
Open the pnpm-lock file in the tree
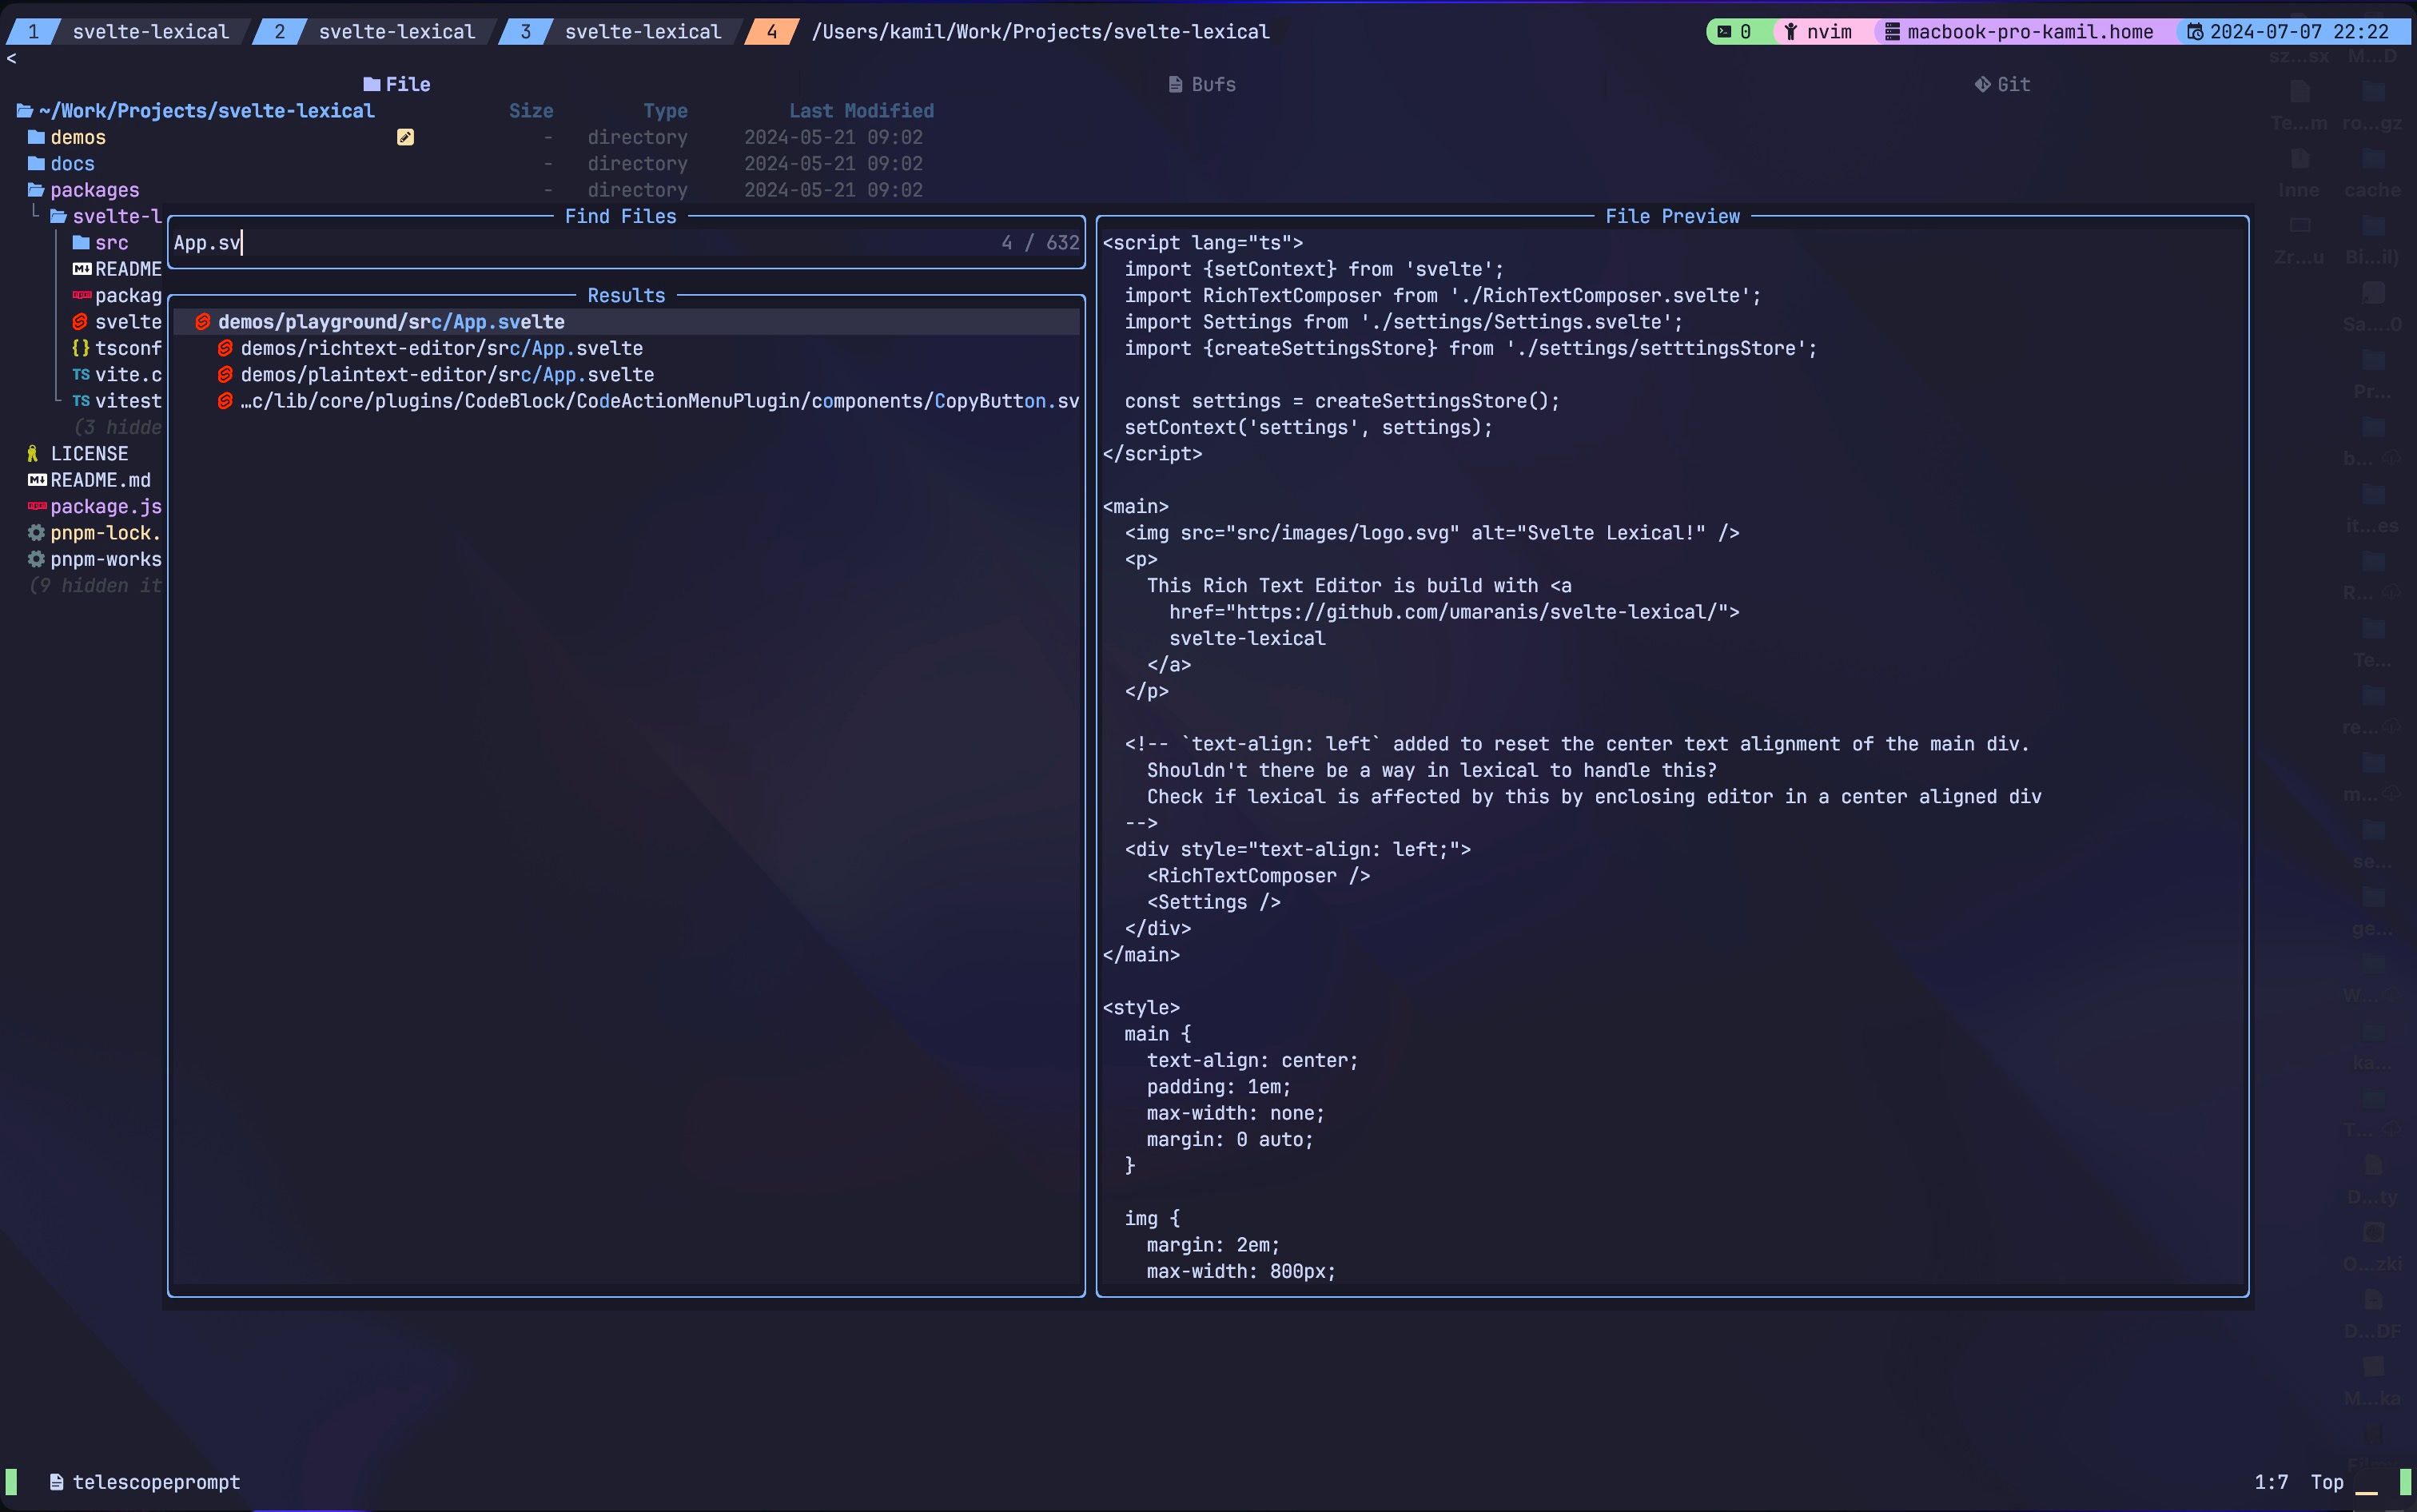pyautogui.click(x=106, y=533)
